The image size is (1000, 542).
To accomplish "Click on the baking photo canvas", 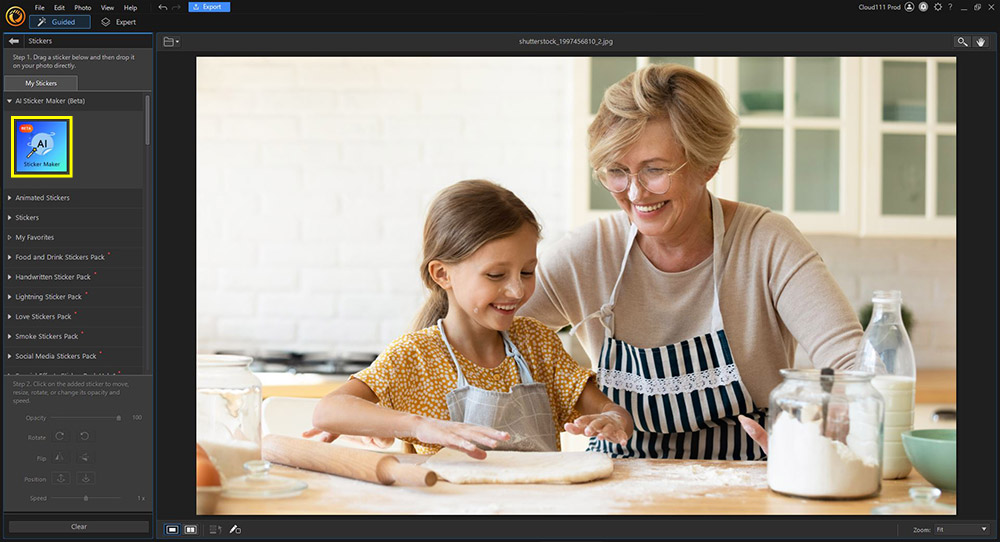I will (x=576, y=286).
